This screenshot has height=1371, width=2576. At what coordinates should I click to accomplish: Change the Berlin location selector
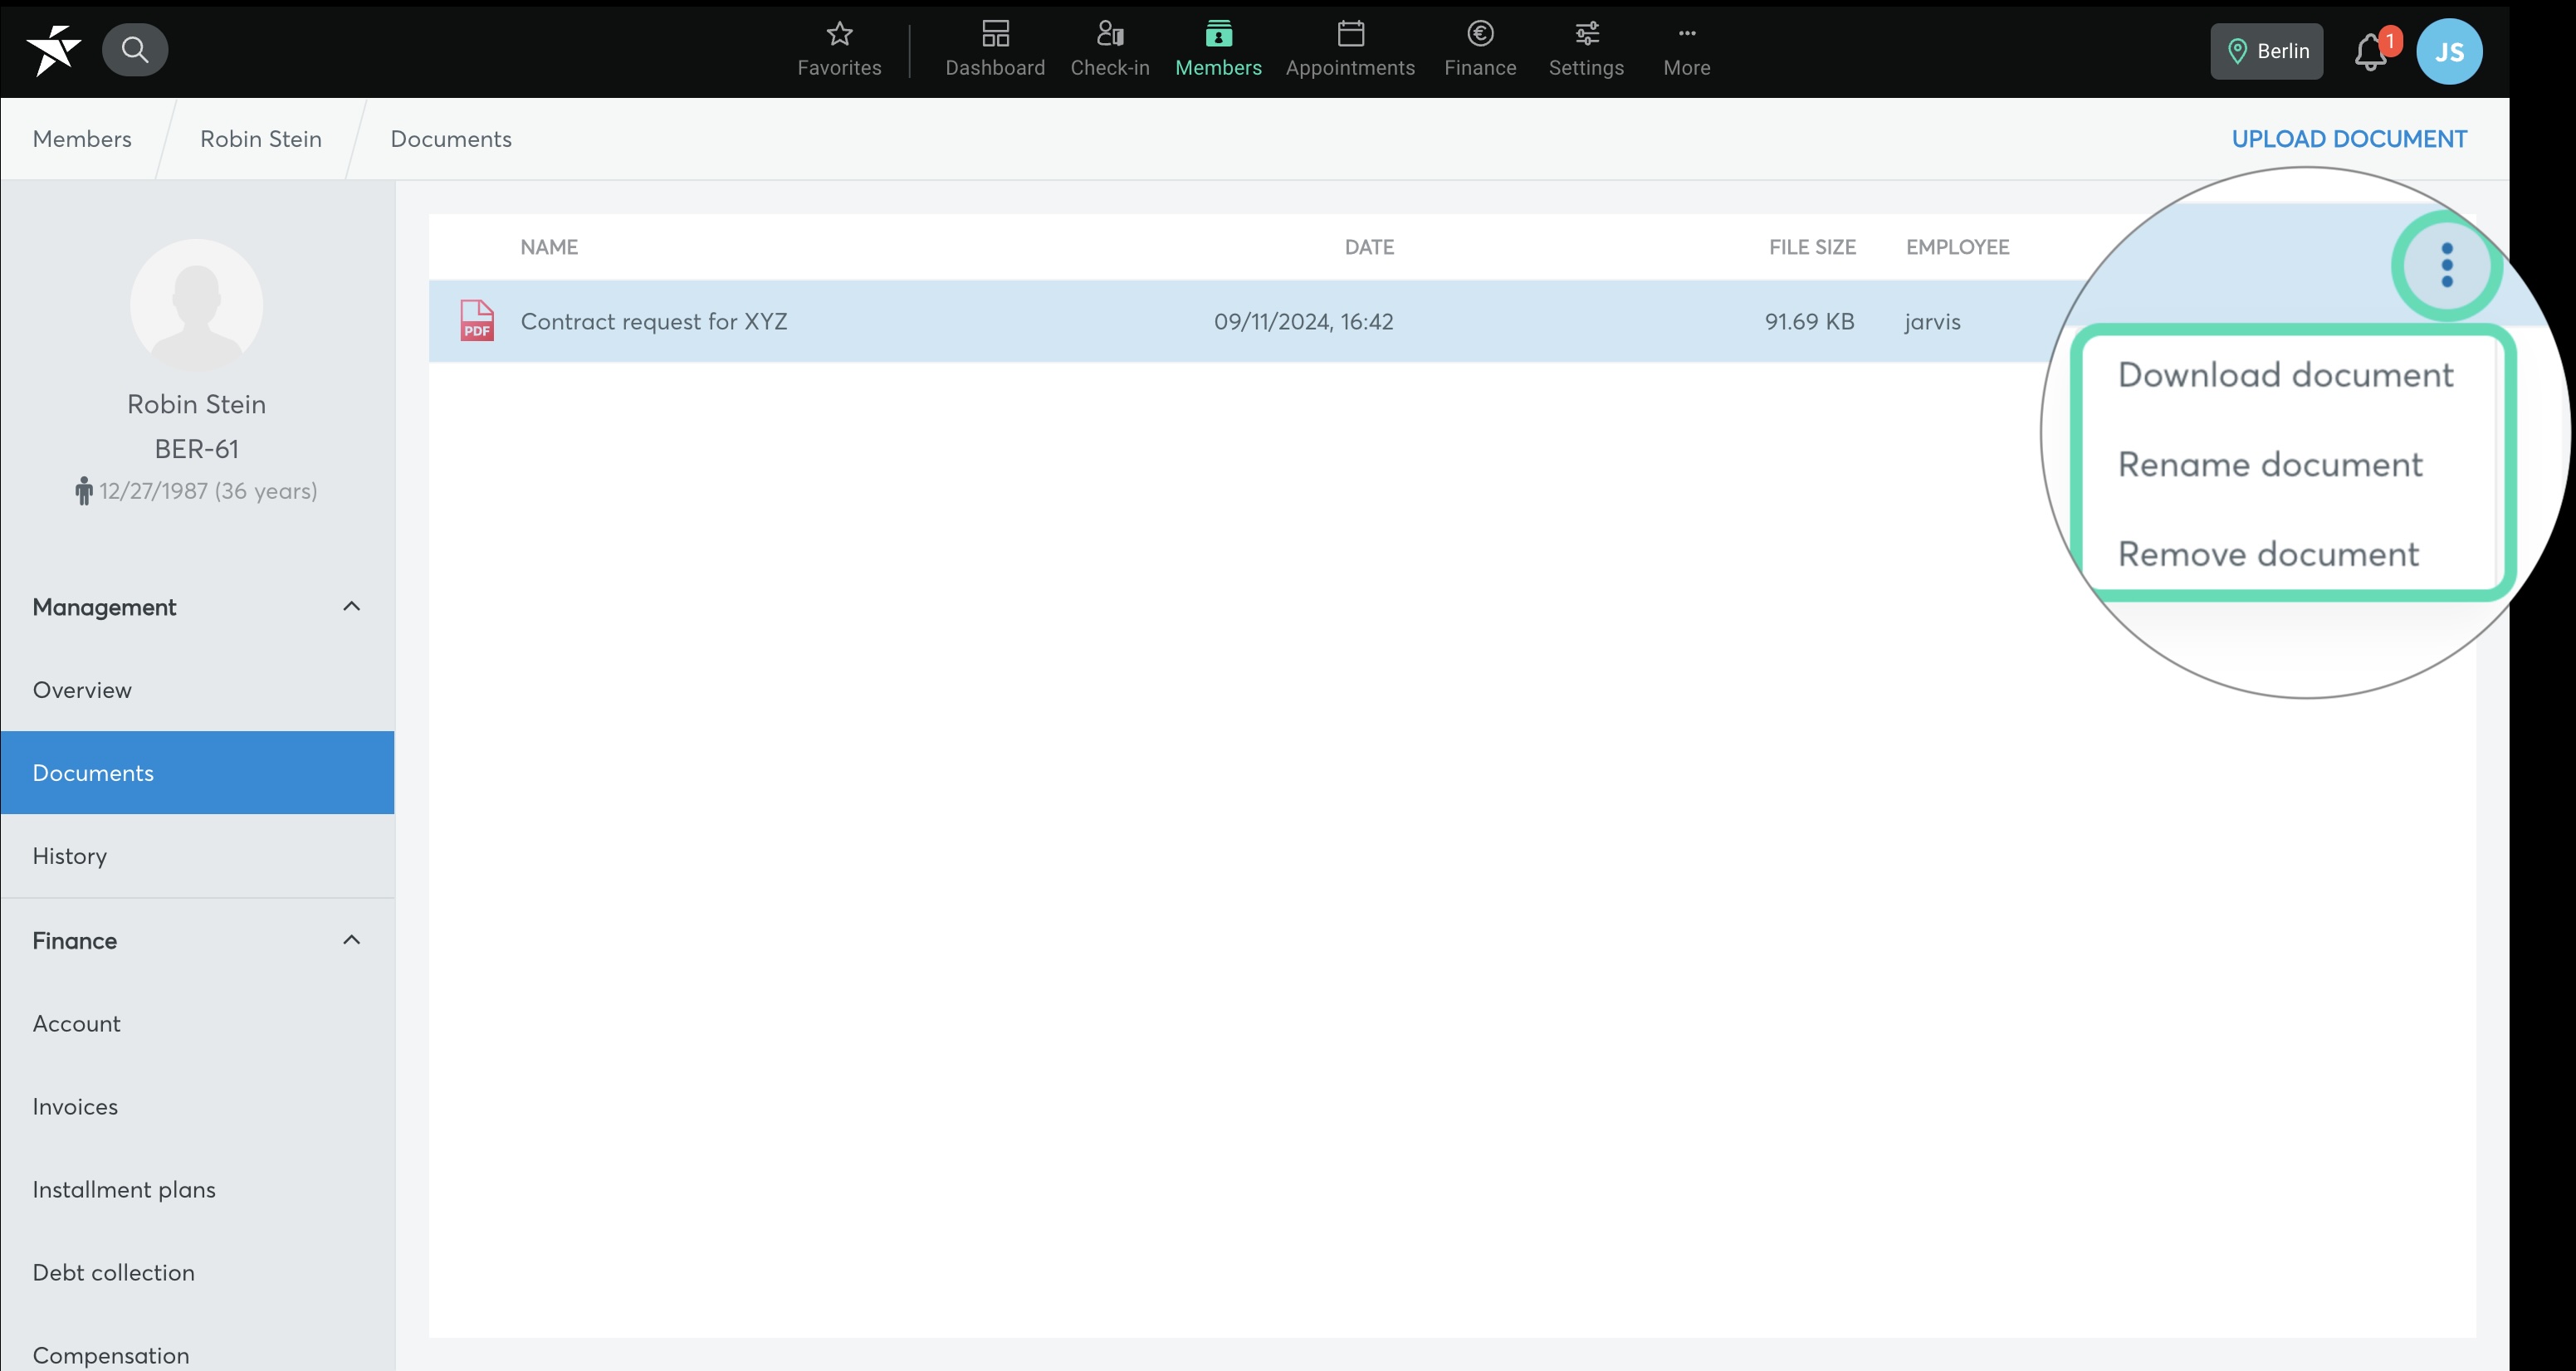[x=2266, y=51]
